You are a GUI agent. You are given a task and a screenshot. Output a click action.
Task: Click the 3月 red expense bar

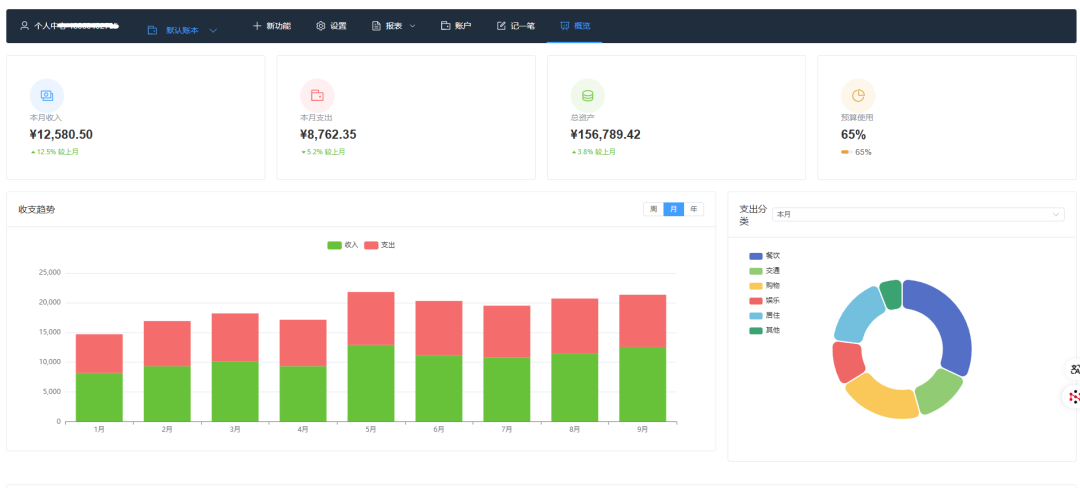(235, 337)
